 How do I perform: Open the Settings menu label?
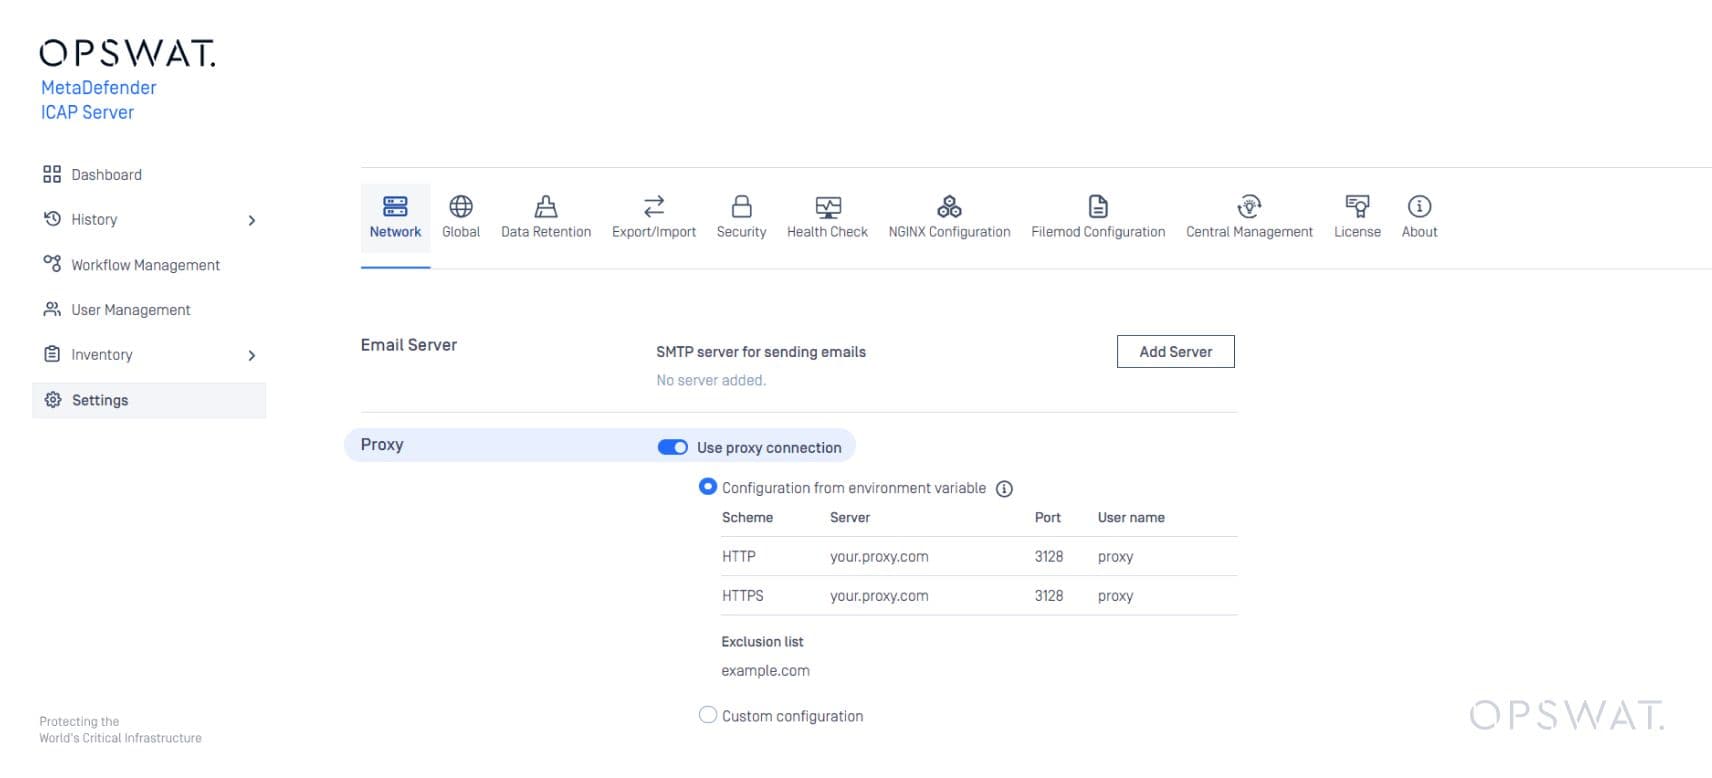[x=100, y=400]
